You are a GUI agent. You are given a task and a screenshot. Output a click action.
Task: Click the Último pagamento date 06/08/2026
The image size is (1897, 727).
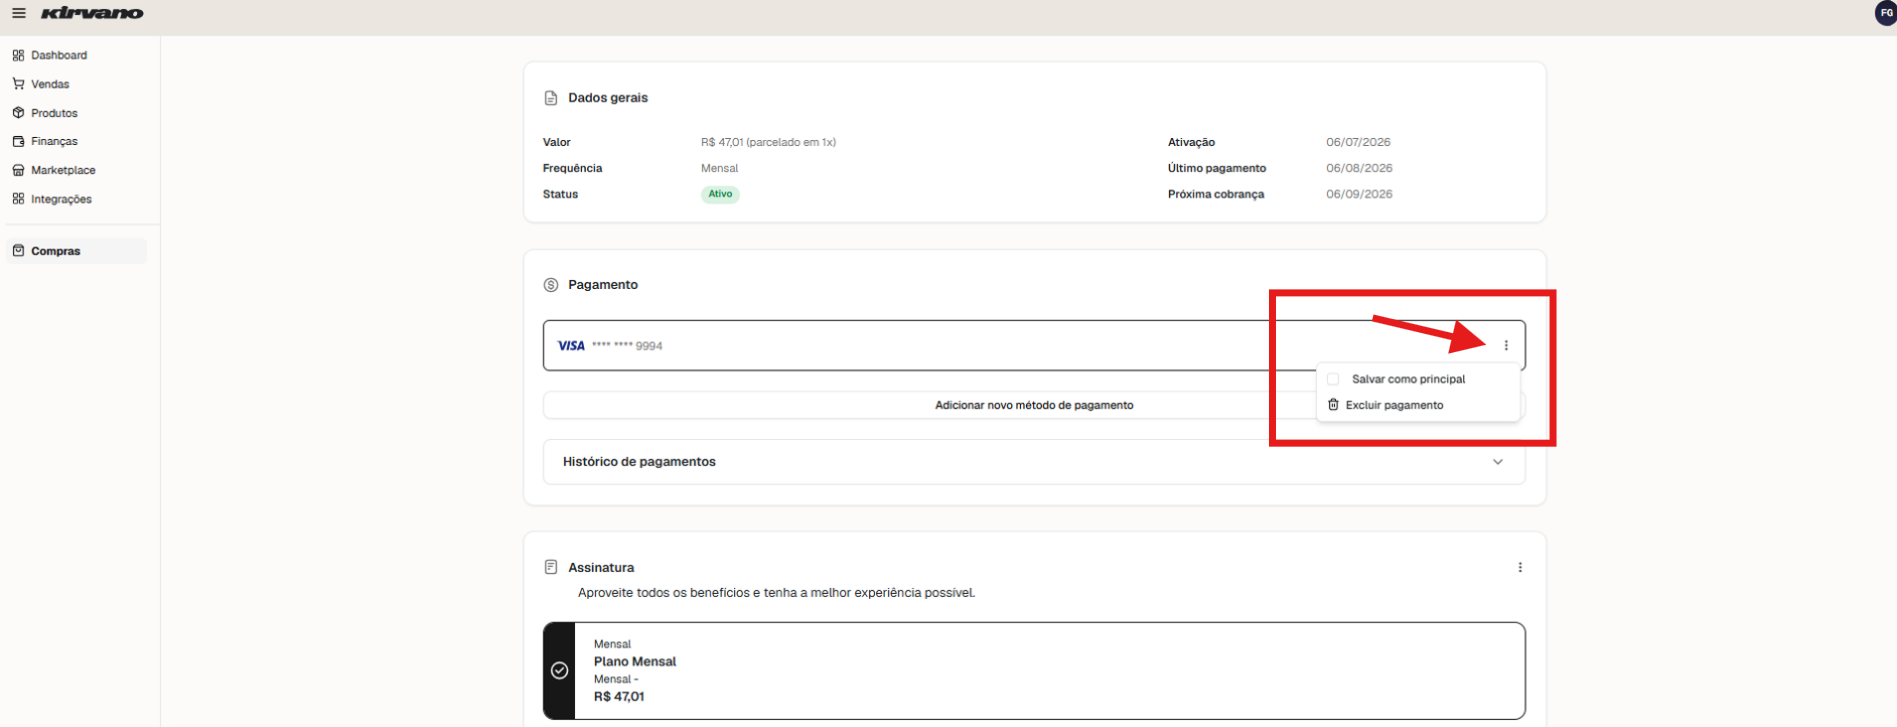click(1359, 168)
